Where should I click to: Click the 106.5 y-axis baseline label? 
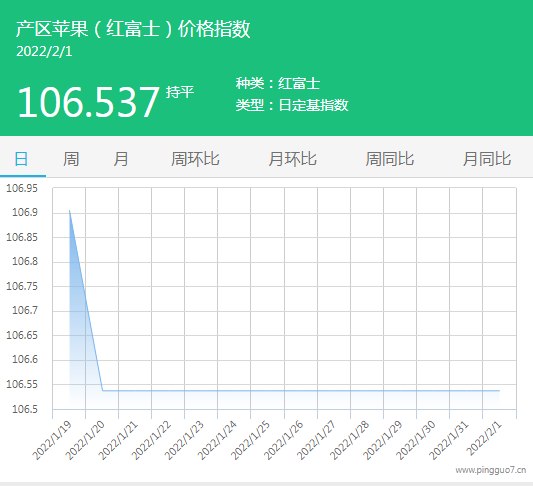click(25, 409)
